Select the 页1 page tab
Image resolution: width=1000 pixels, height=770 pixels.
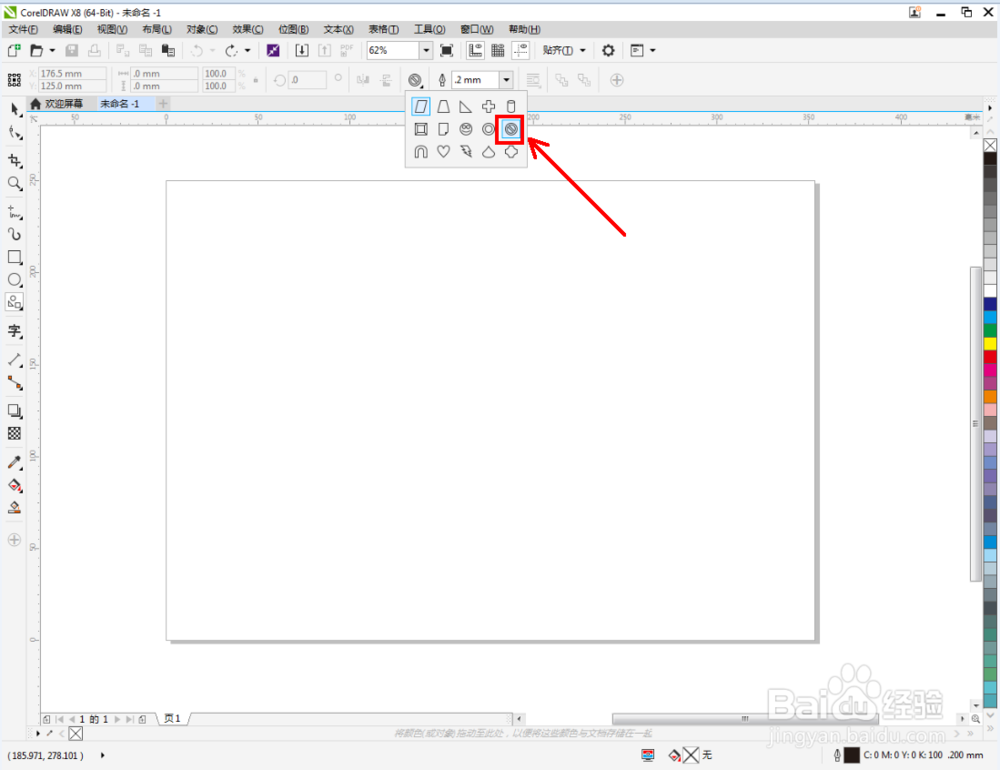[172, 719]
